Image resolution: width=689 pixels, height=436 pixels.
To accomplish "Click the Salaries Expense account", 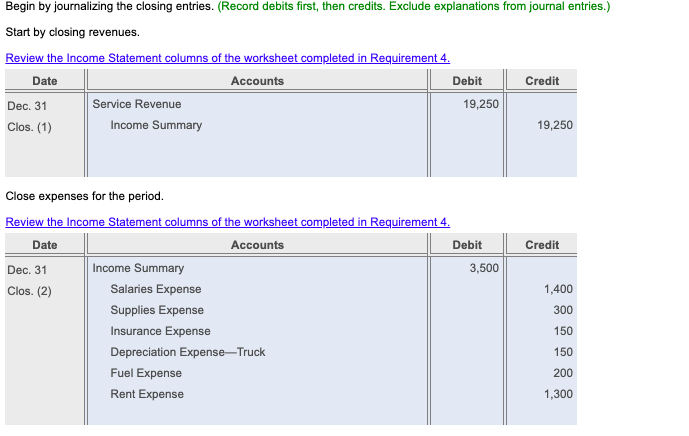I will (x=156, y=289).
